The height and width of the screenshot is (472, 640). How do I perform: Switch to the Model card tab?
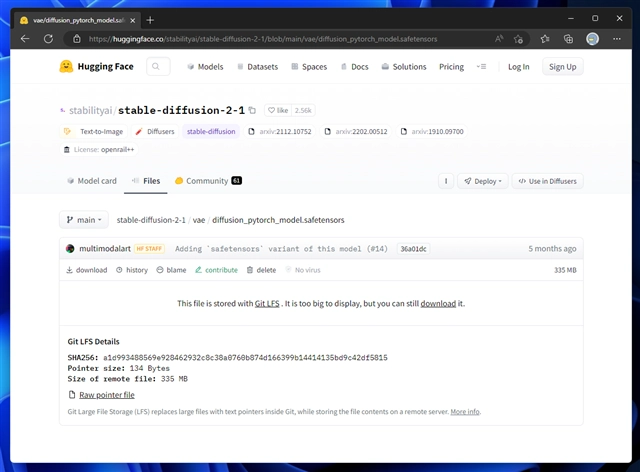click(92, 181)
